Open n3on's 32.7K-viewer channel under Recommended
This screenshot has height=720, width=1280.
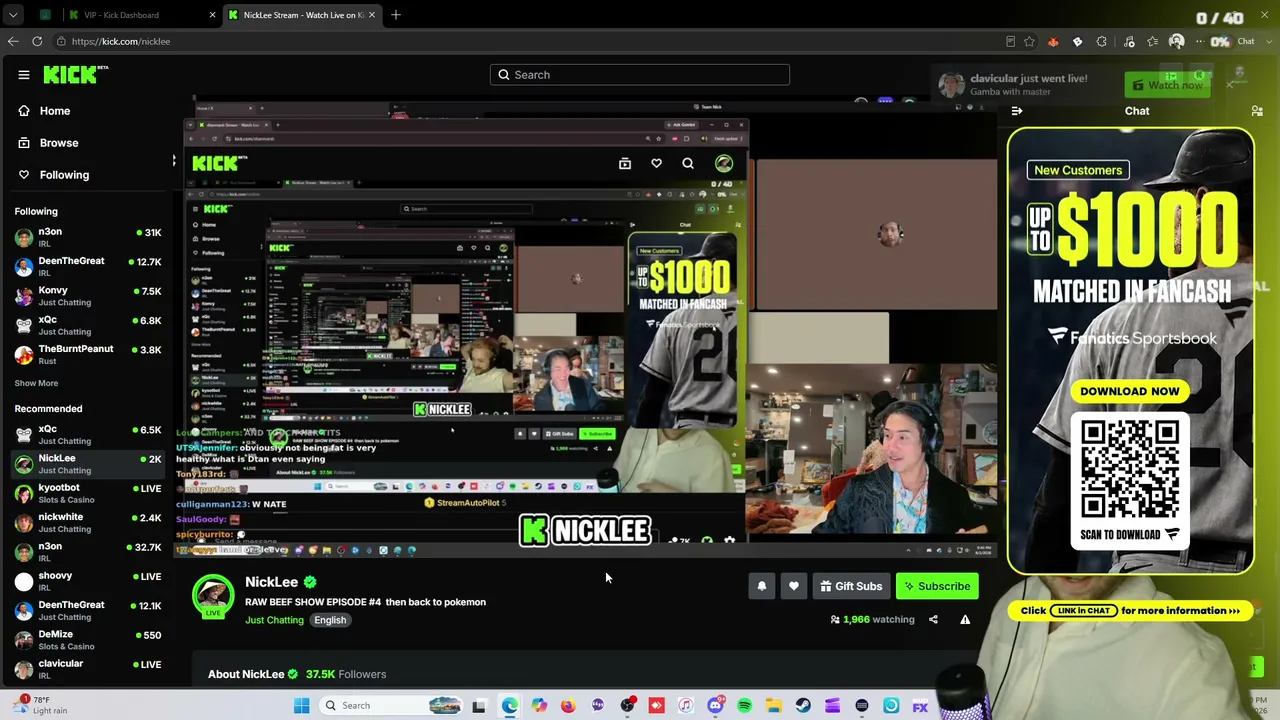[x=88, y=552]
